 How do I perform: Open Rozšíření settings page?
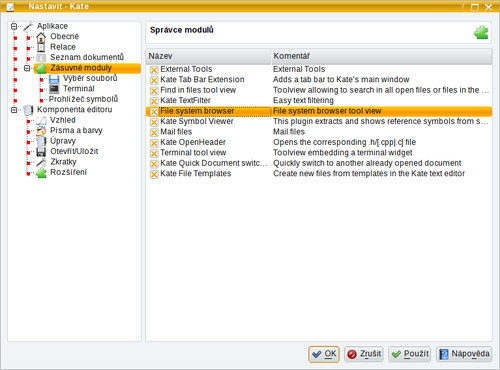tap(68, 172)
